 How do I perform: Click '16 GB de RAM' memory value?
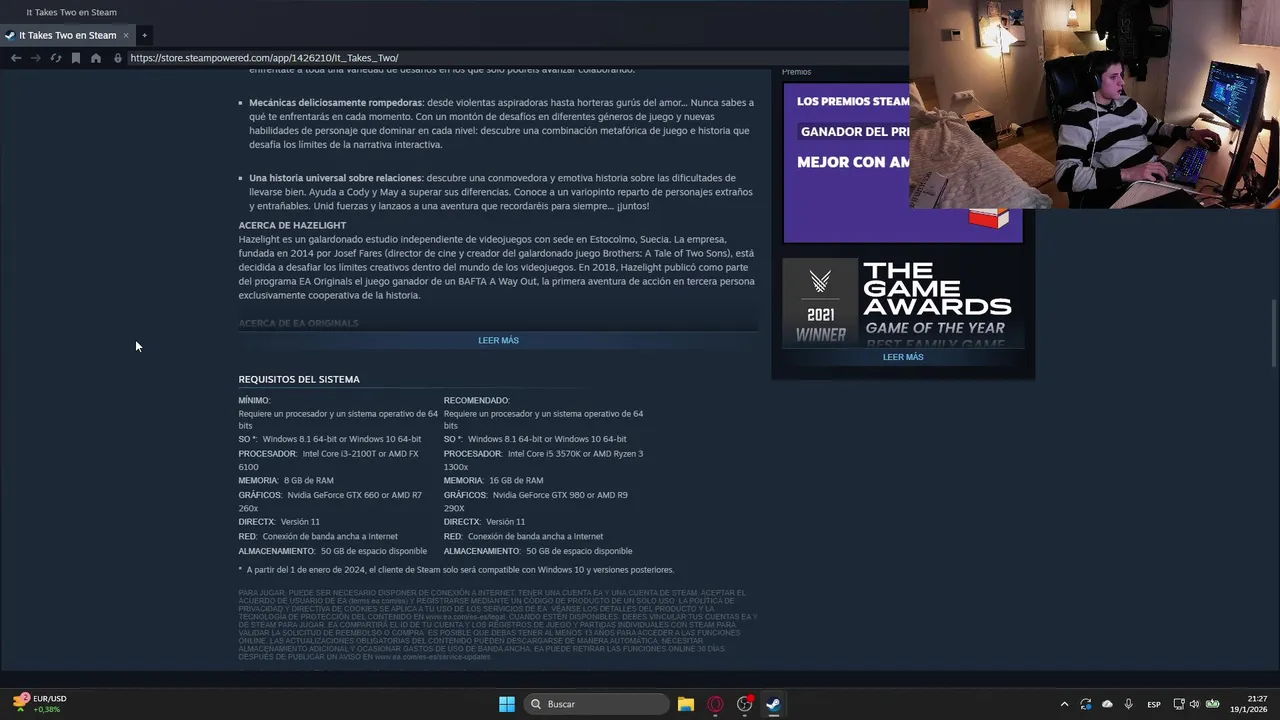[x=516, y=480]
